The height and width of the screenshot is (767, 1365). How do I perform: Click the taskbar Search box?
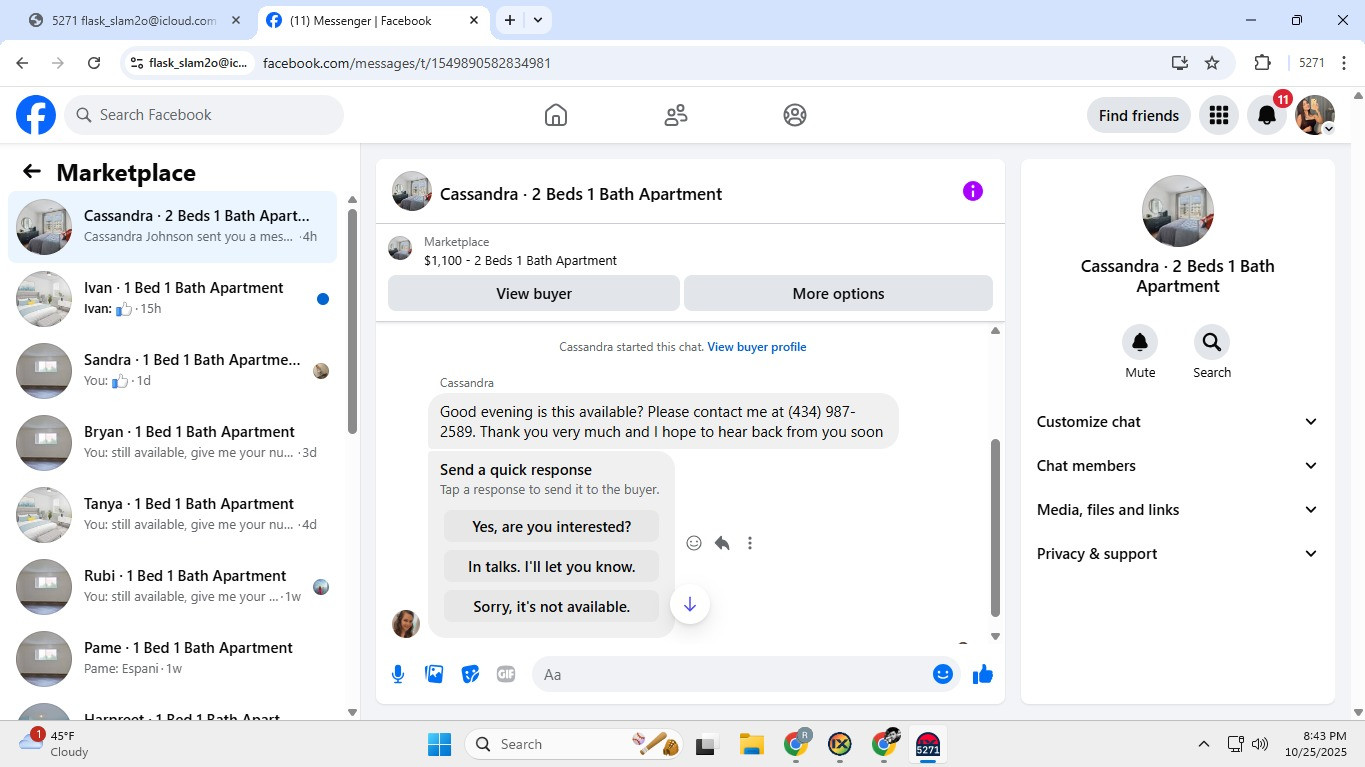click(574, 744)
